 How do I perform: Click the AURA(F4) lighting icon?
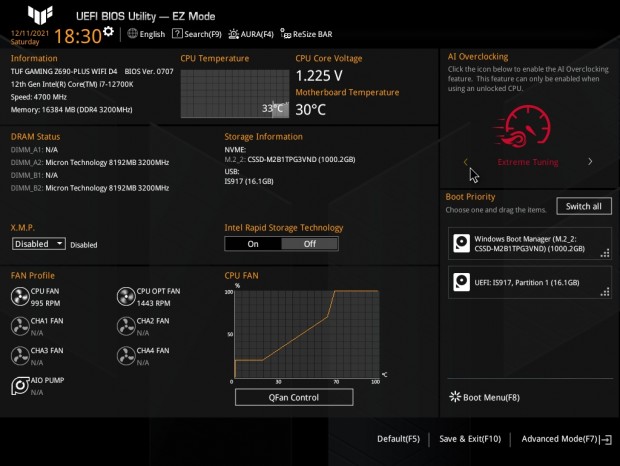point(233,34)
